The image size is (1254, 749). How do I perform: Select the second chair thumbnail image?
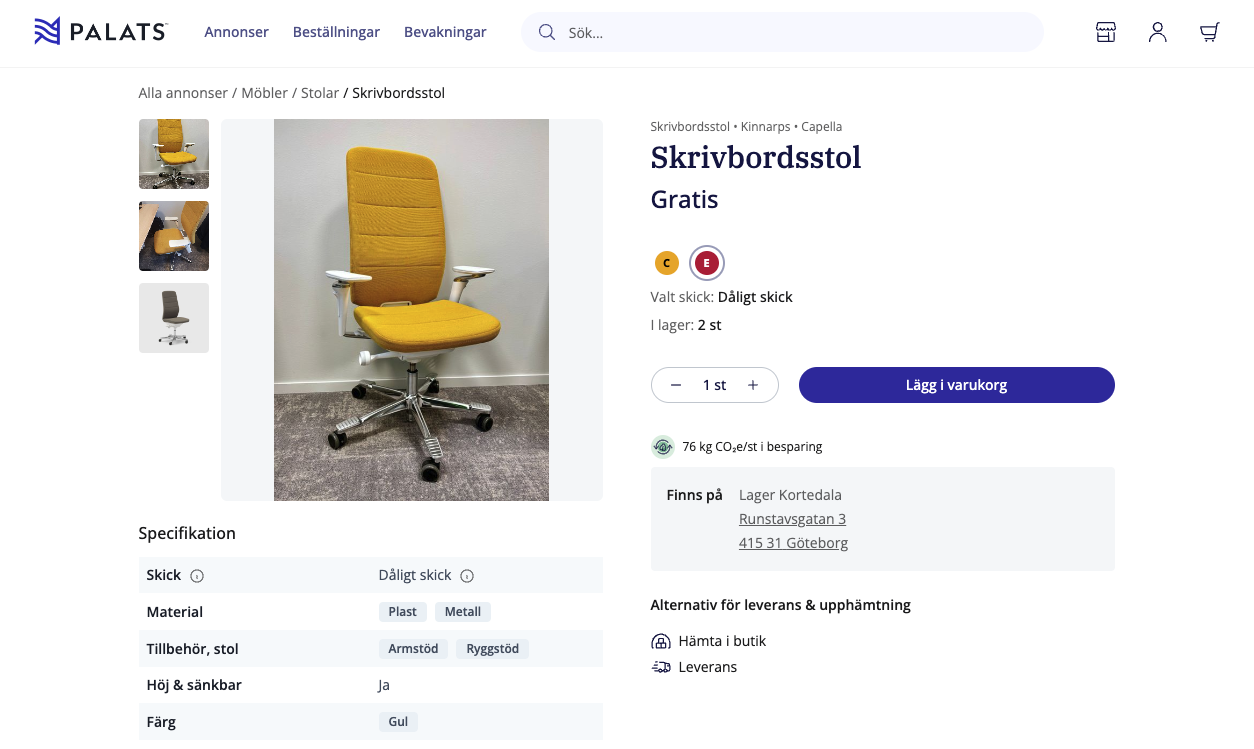[174, 236]
